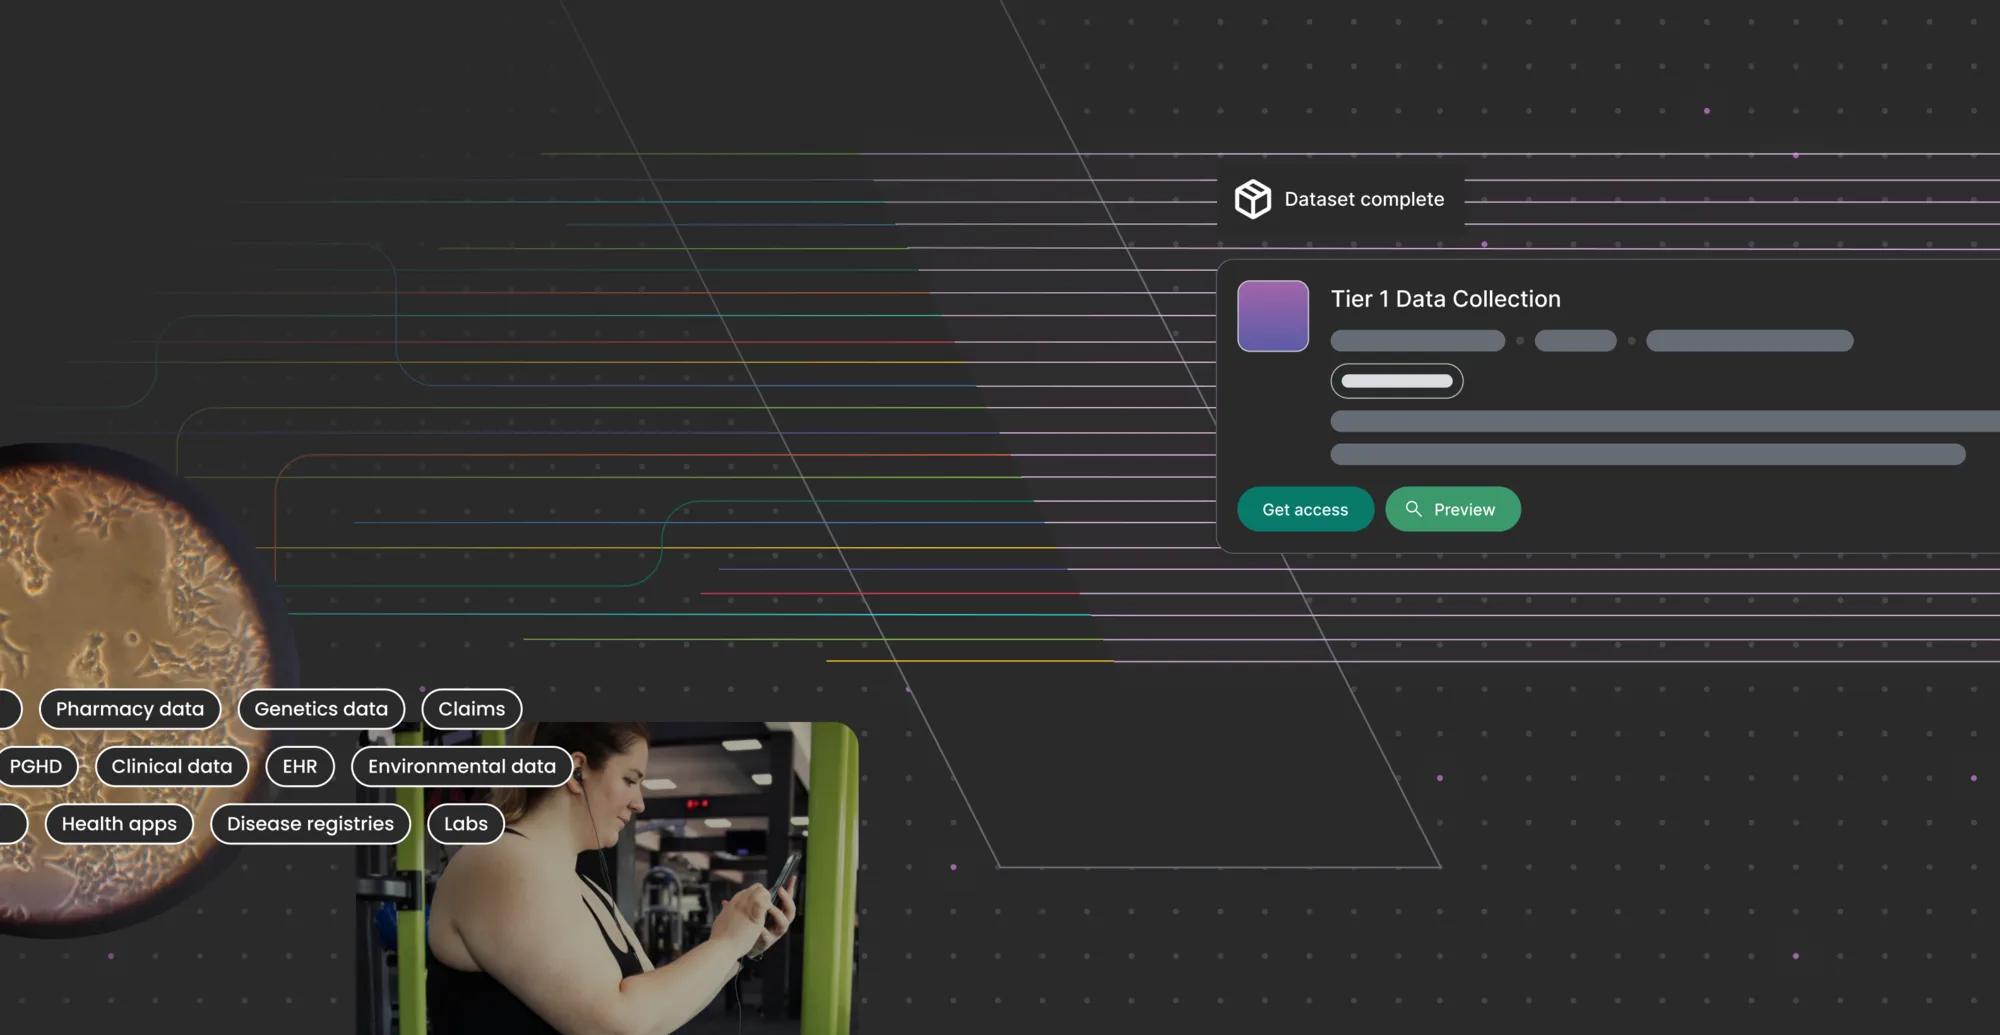This screenshot has width=2000, height=1035.
Task: Click the package cube icon beside Dataset complete
Action: 1251,199
